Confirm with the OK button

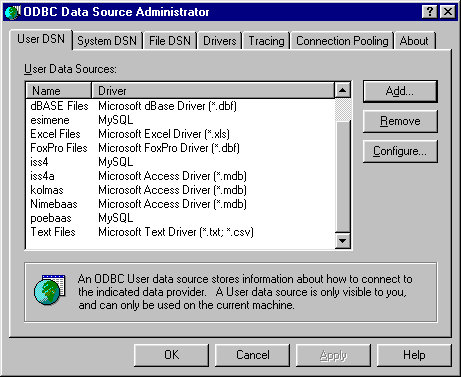(x=171, y=355)
